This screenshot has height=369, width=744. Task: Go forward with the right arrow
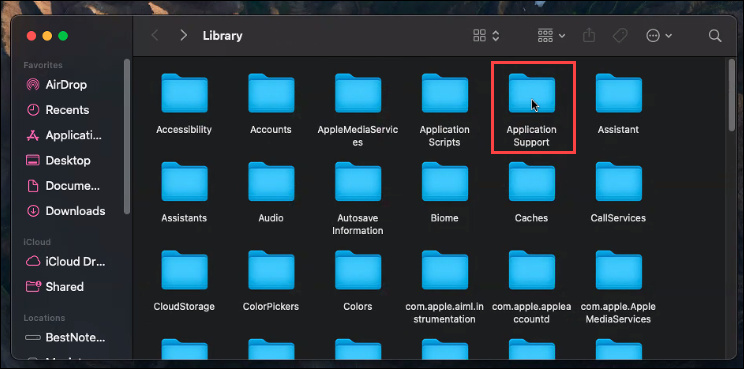tap(184, 36)
